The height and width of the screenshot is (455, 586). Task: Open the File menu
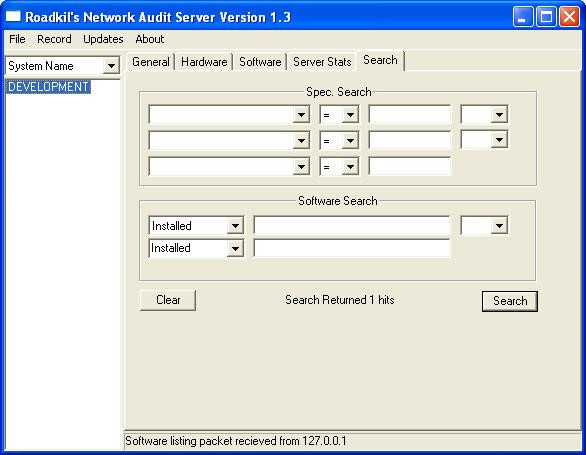[17, 39]
